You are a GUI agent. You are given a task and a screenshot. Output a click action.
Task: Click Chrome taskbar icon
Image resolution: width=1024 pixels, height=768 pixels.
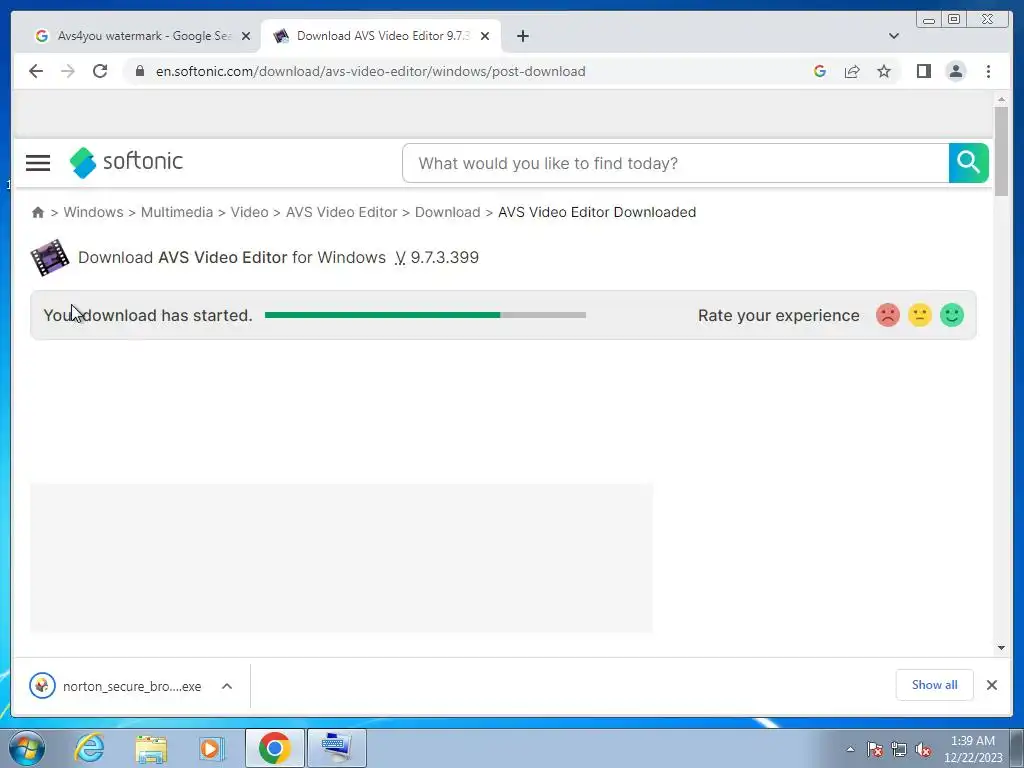[274, 748]
